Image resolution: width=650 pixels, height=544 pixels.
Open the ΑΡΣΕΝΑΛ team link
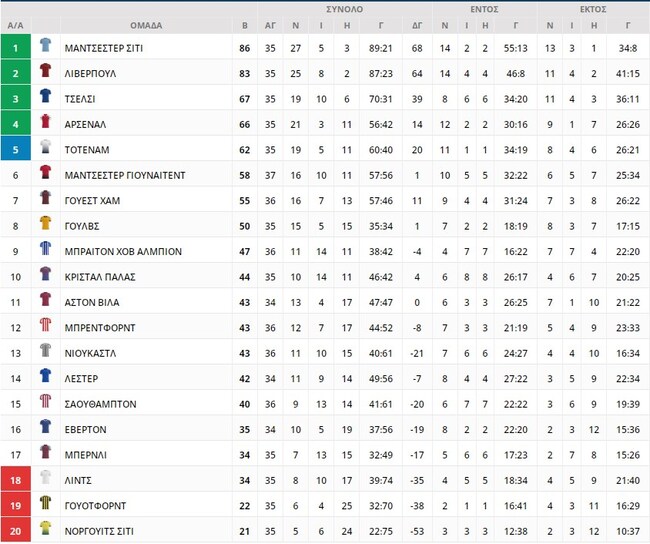pos(85,124)
